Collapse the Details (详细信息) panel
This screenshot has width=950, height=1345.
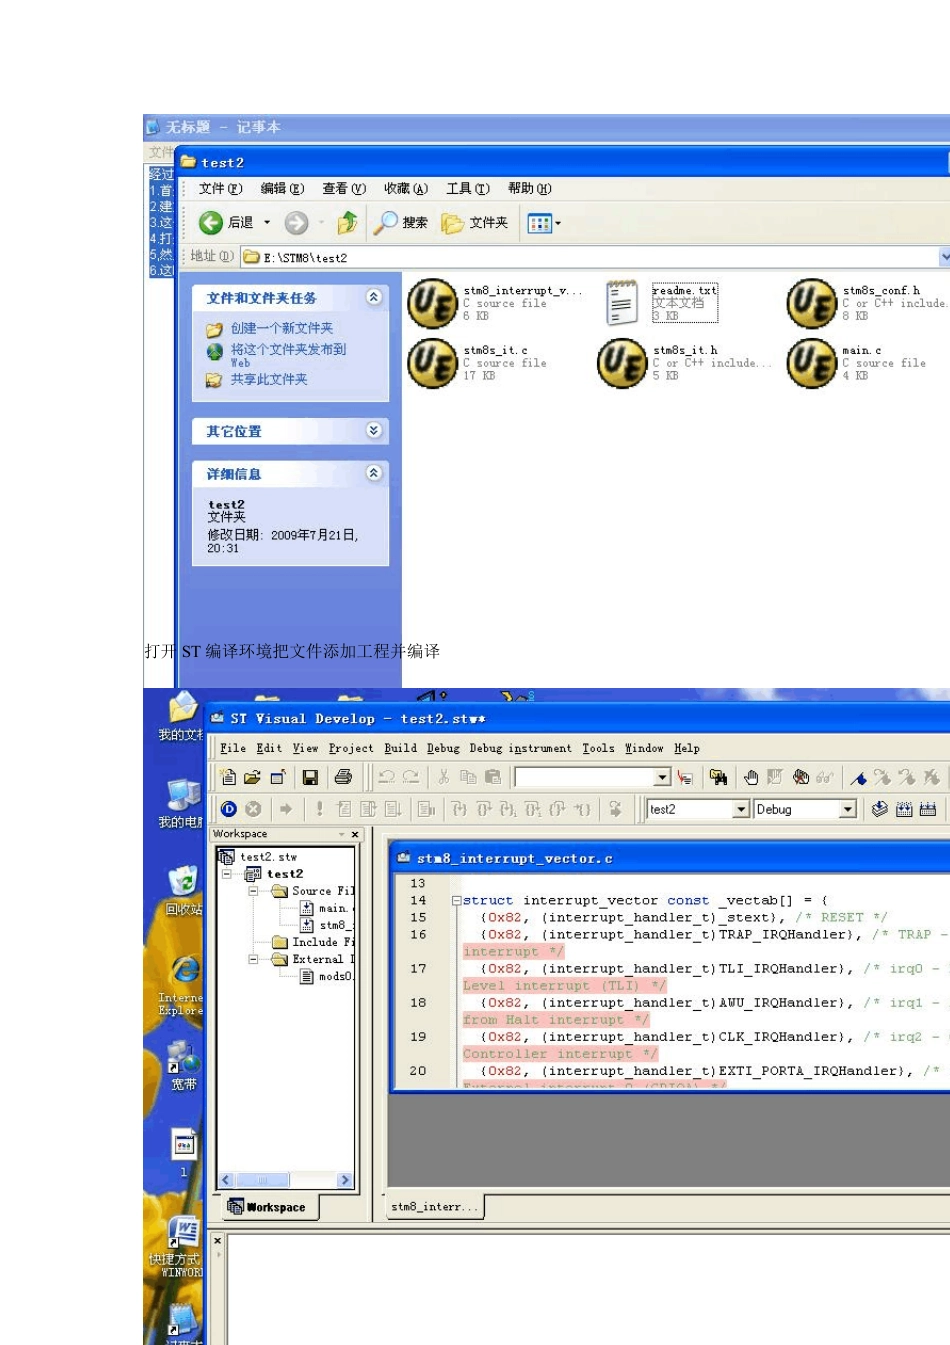click(373, 473)
